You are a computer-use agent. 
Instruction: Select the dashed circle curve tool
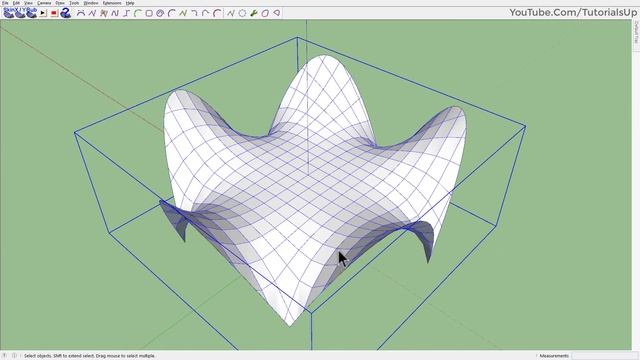pos(242,13)
